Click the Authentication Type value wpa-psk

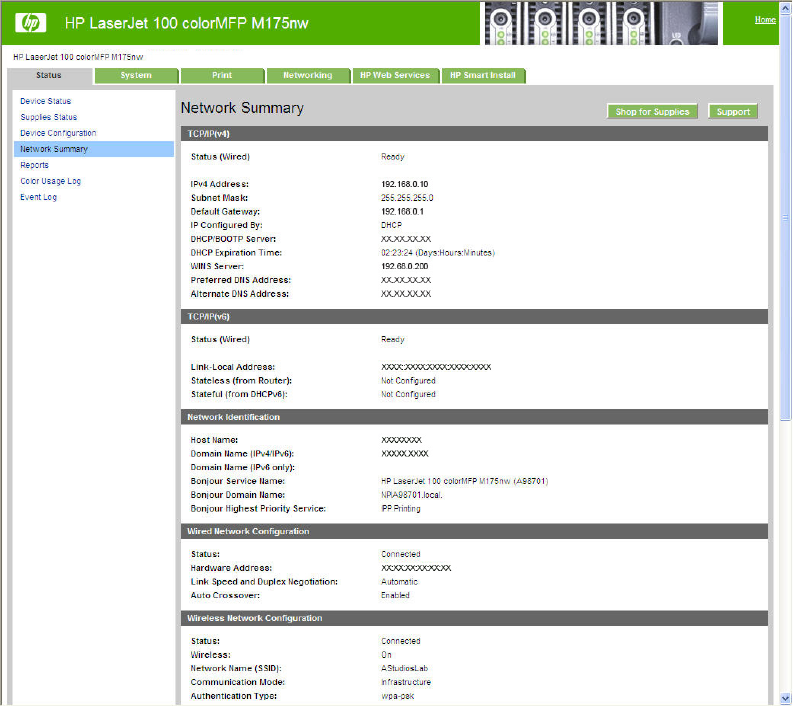398,696
